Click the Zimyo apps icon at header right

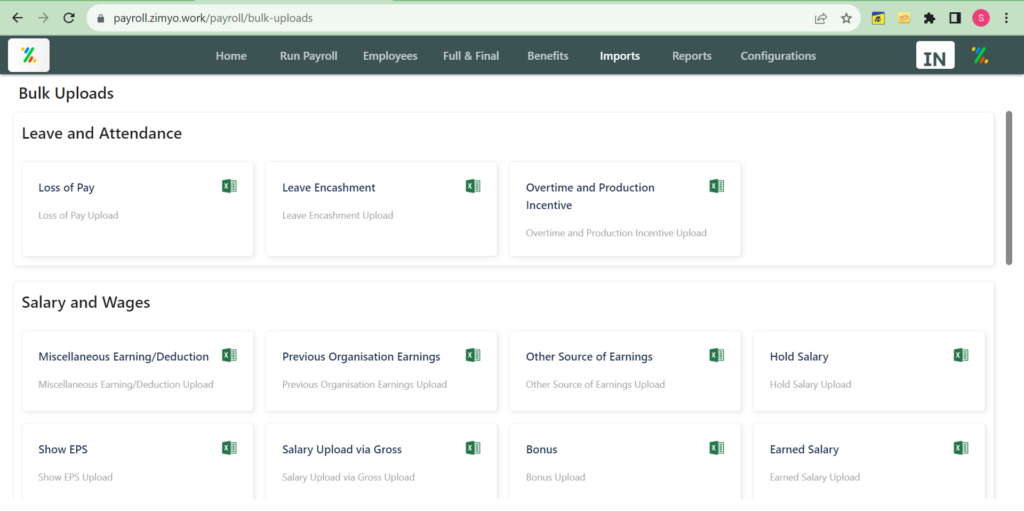pyautogui.click(x=980, y=56)
